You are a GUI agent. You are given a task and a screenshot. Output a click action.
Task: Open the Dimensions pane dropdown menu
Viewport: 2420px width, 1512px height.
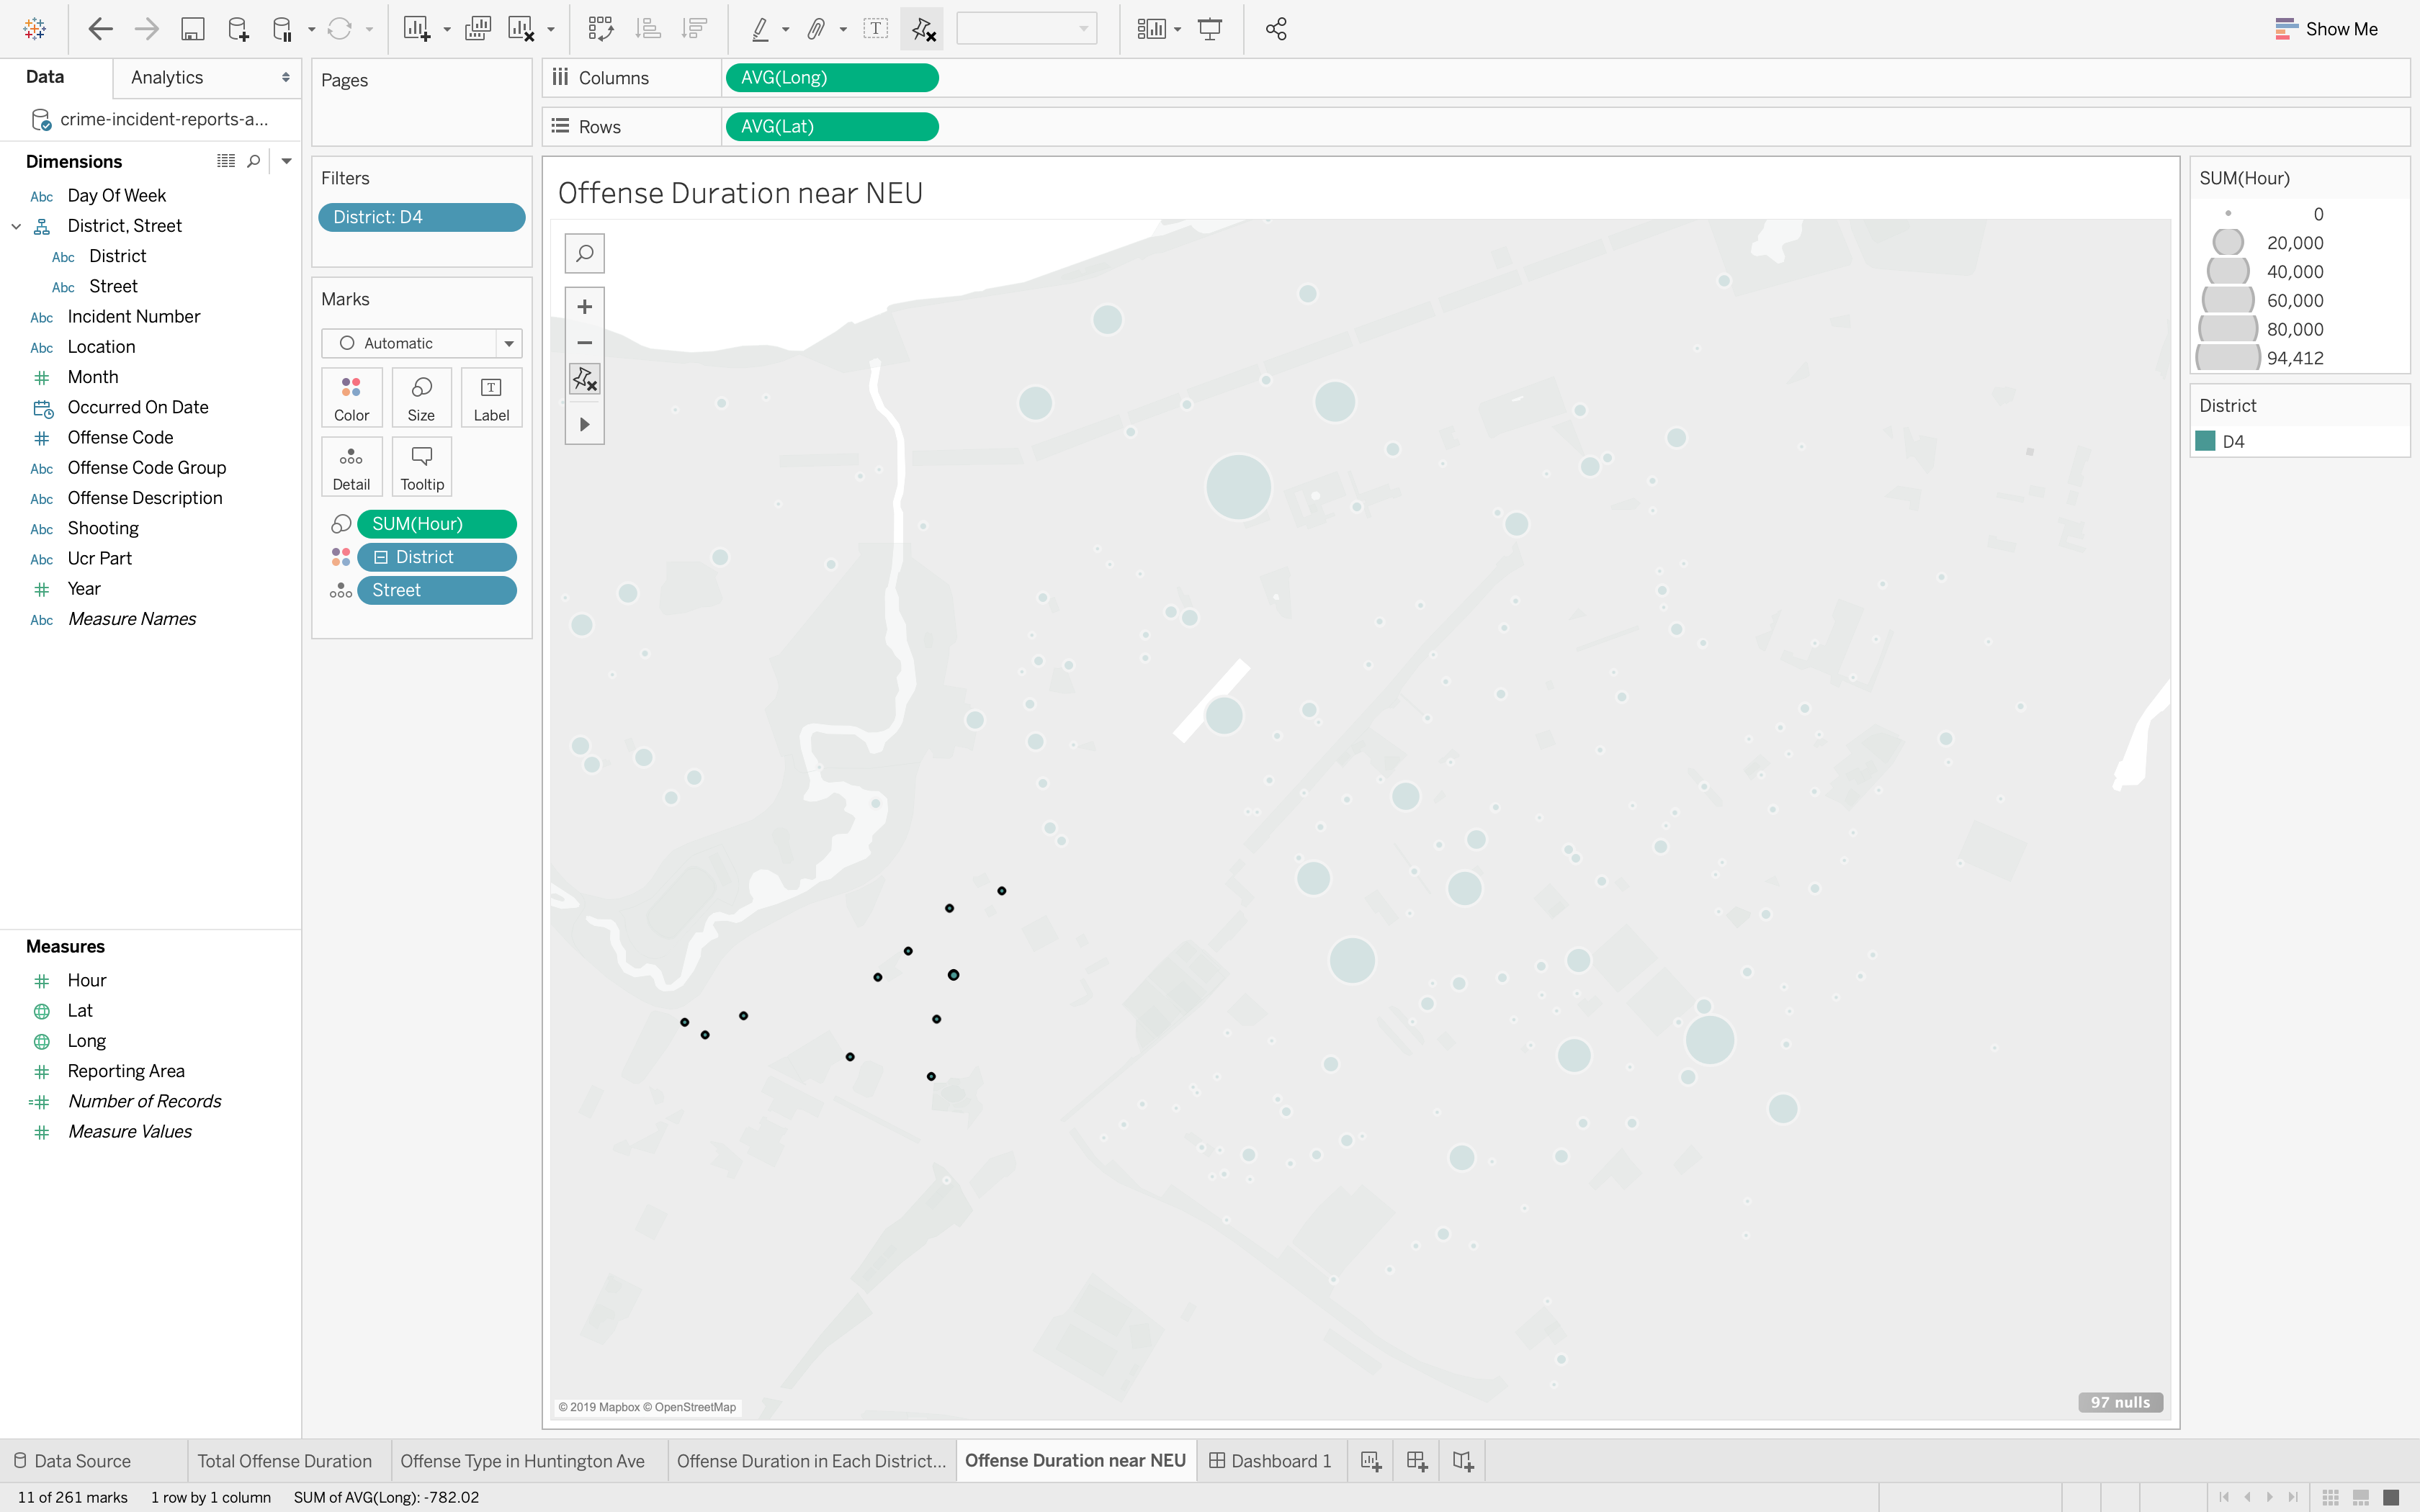[x=286, y=161]
